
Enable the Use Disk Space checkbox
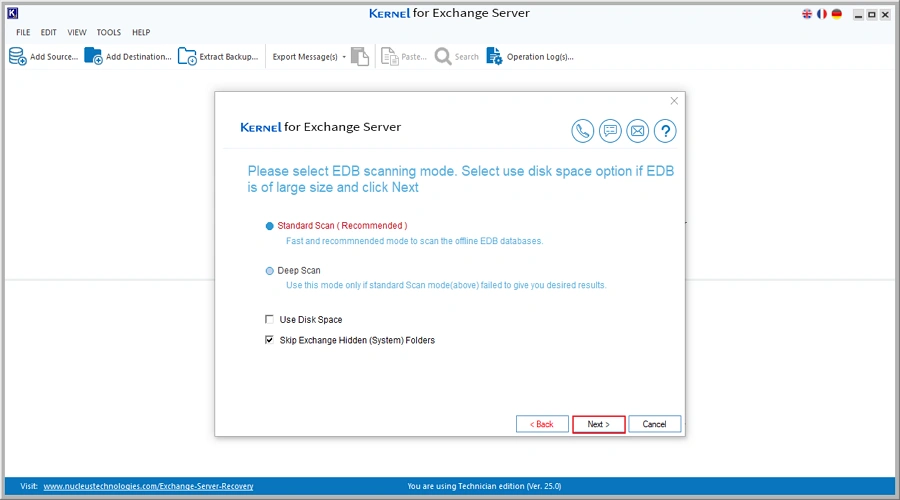pos(269,319)
